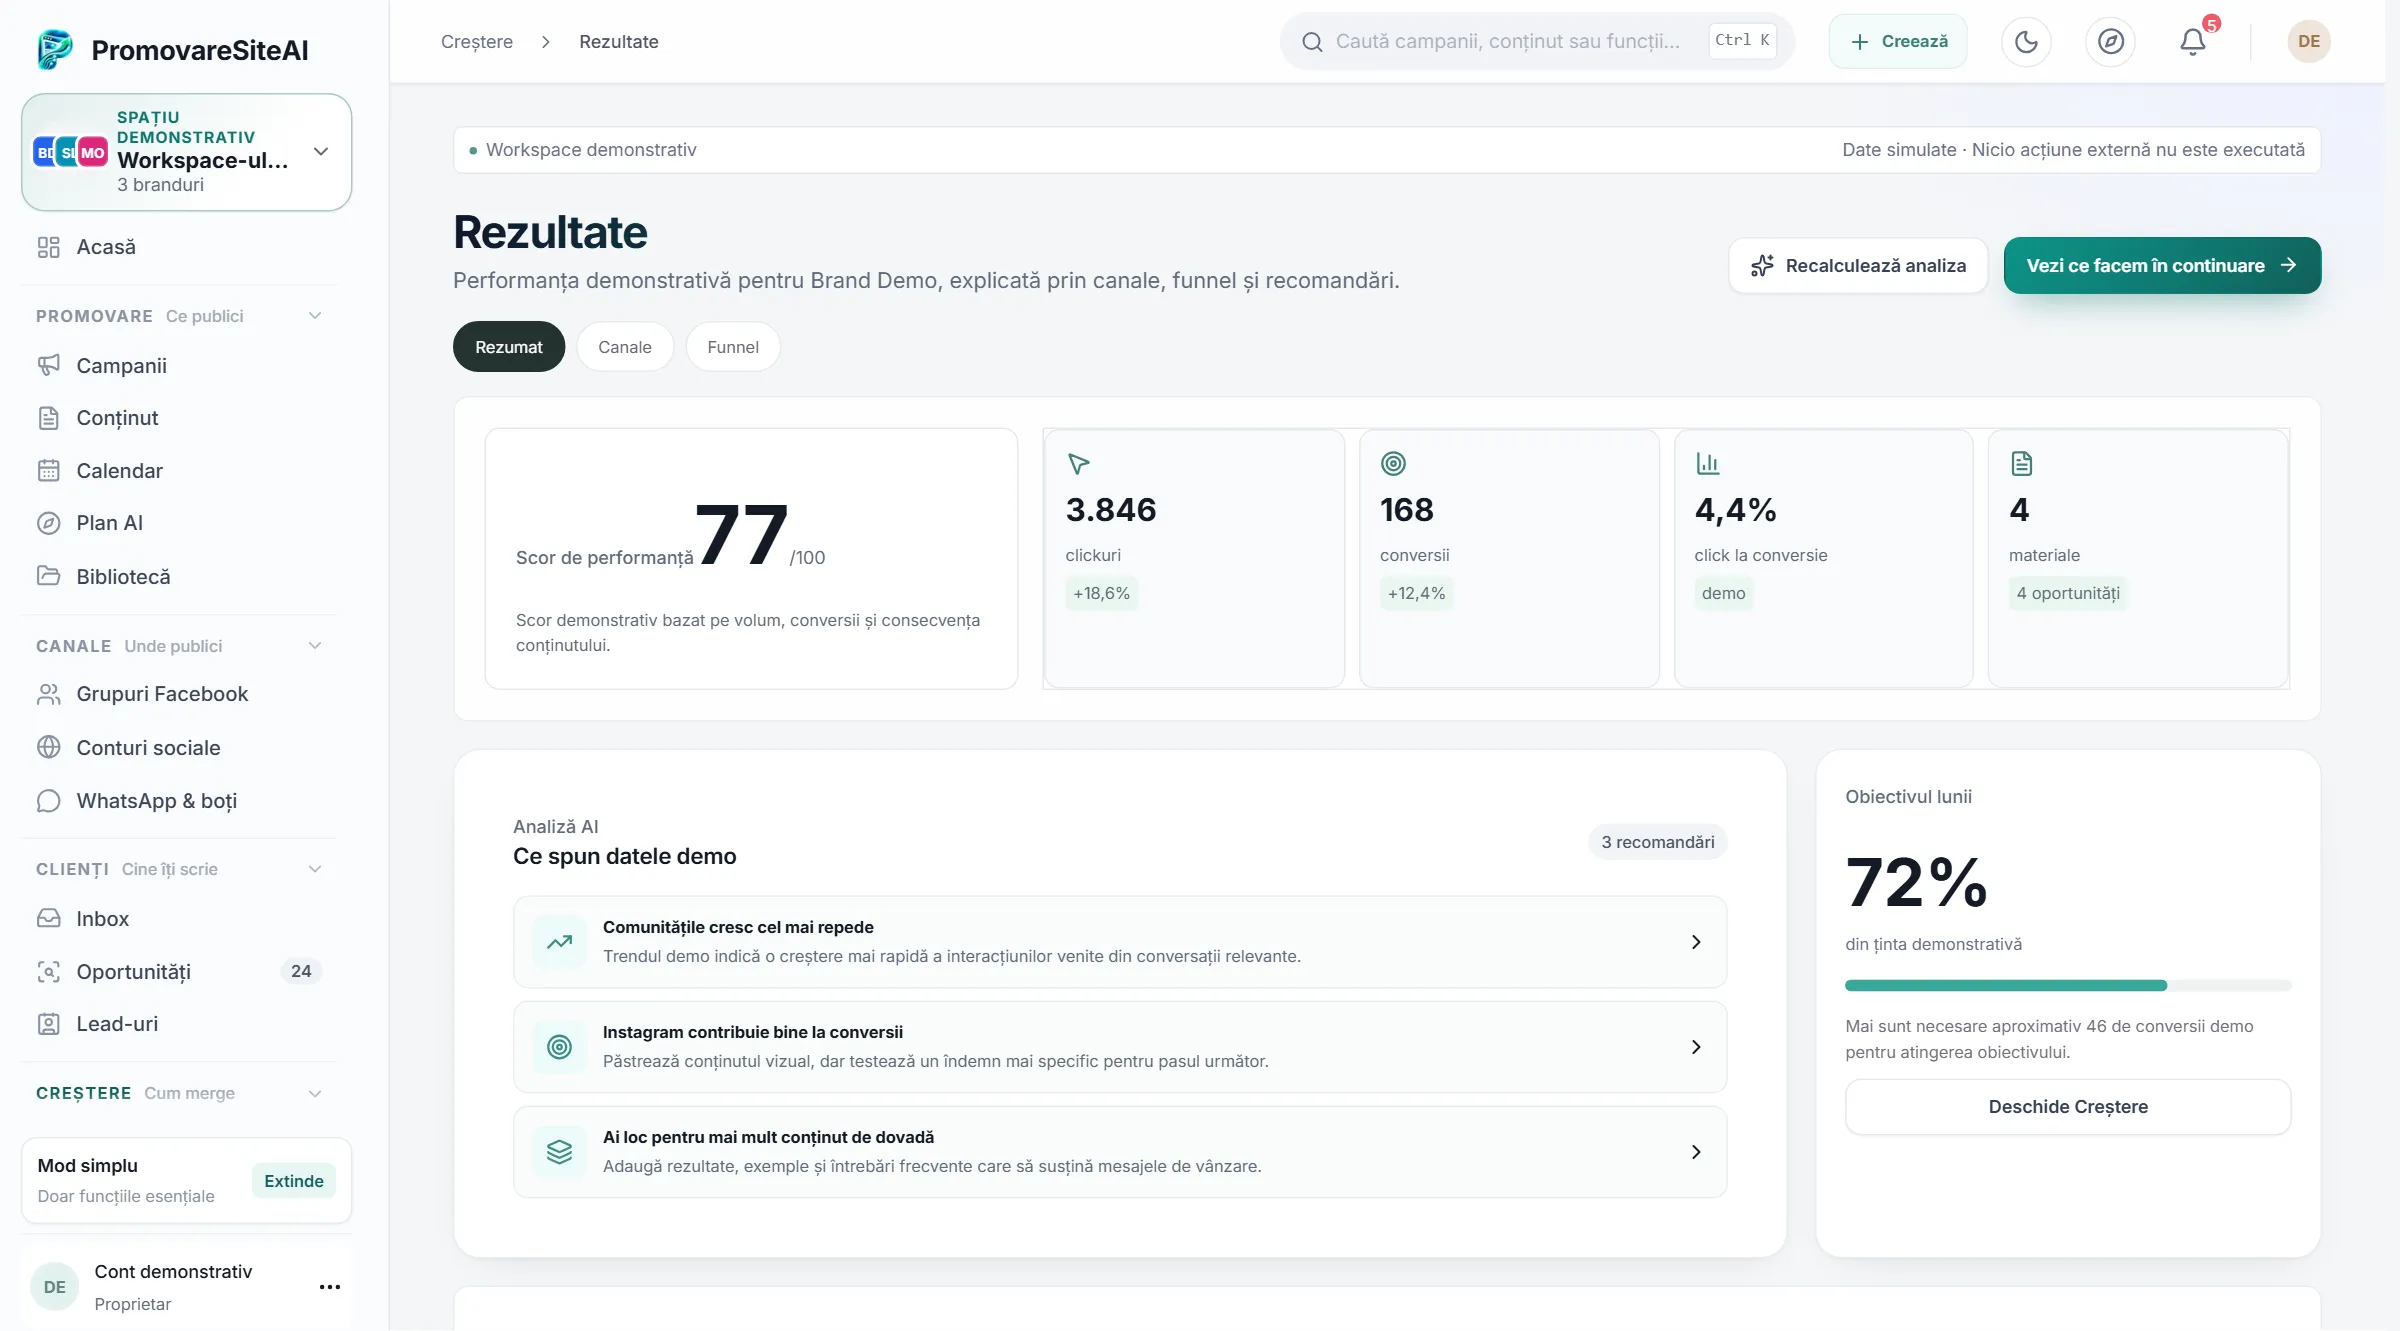Open Inbox from the sidebar

coord(180,918)
